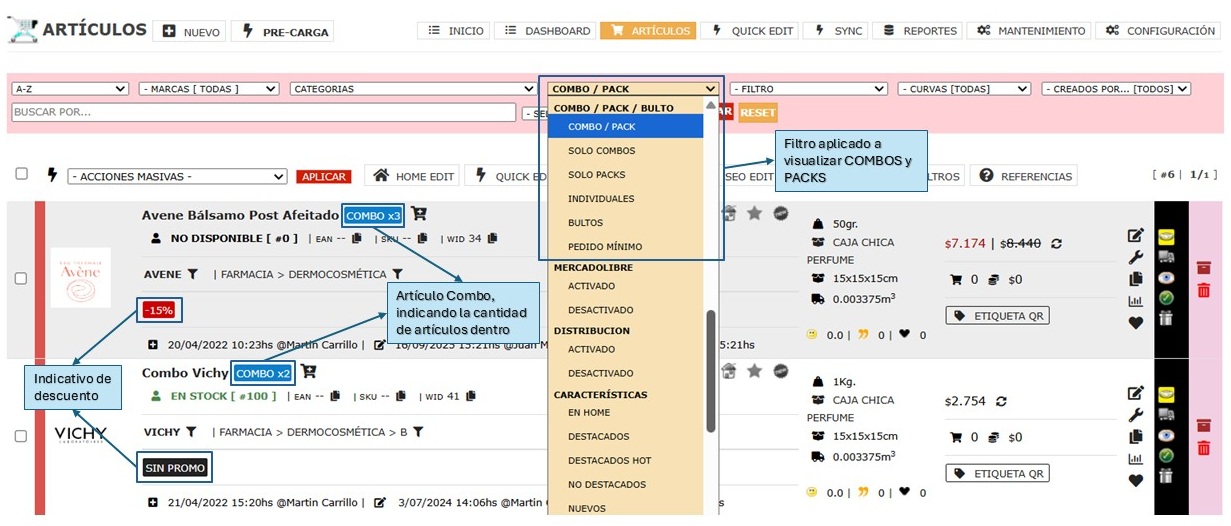Open the MARCAS [TODAS] dropdown

pyautogui.click(x=208, y=89)
